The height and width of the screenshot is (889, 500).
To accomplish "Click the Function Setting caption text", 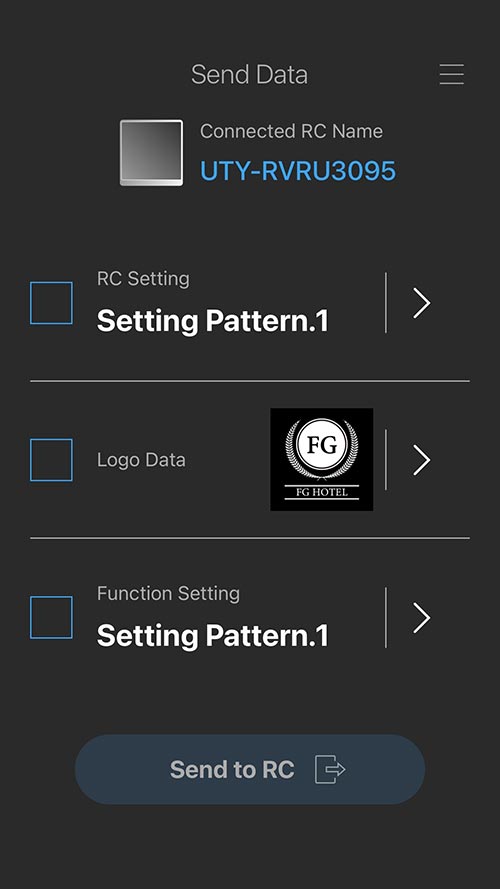I will click(x=168, y=593).
